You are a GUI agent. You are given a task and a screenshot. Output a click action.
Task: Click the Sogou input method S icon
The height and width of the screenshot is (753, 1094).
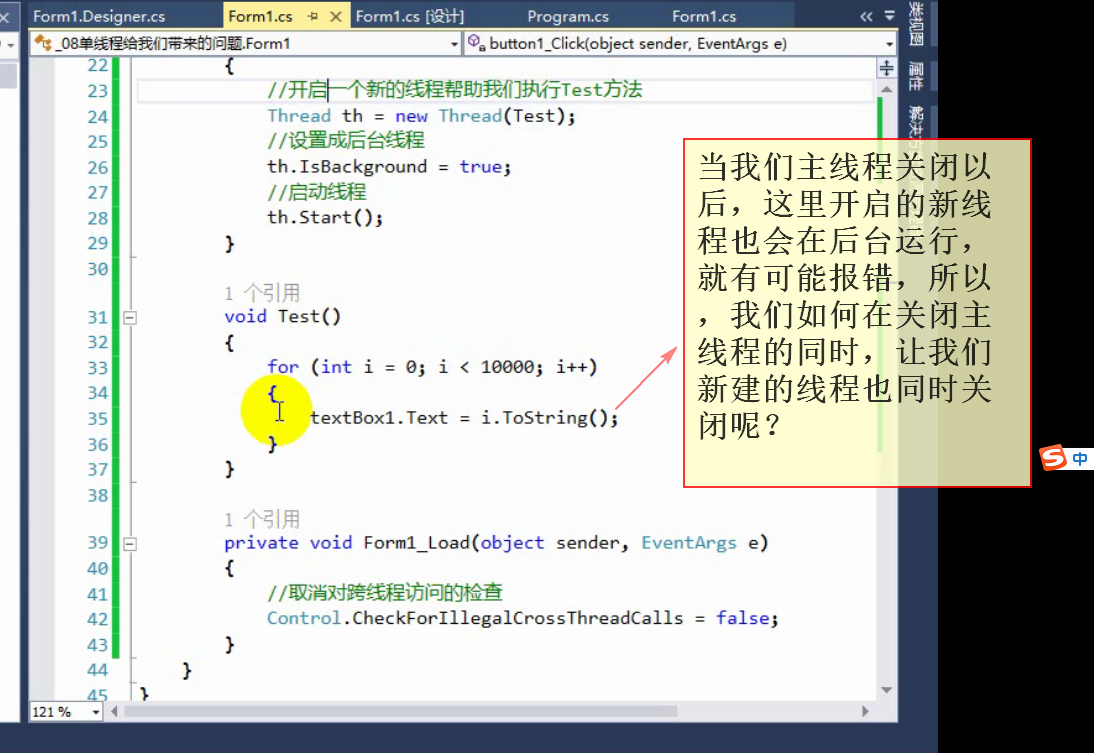click(1053, 458)
